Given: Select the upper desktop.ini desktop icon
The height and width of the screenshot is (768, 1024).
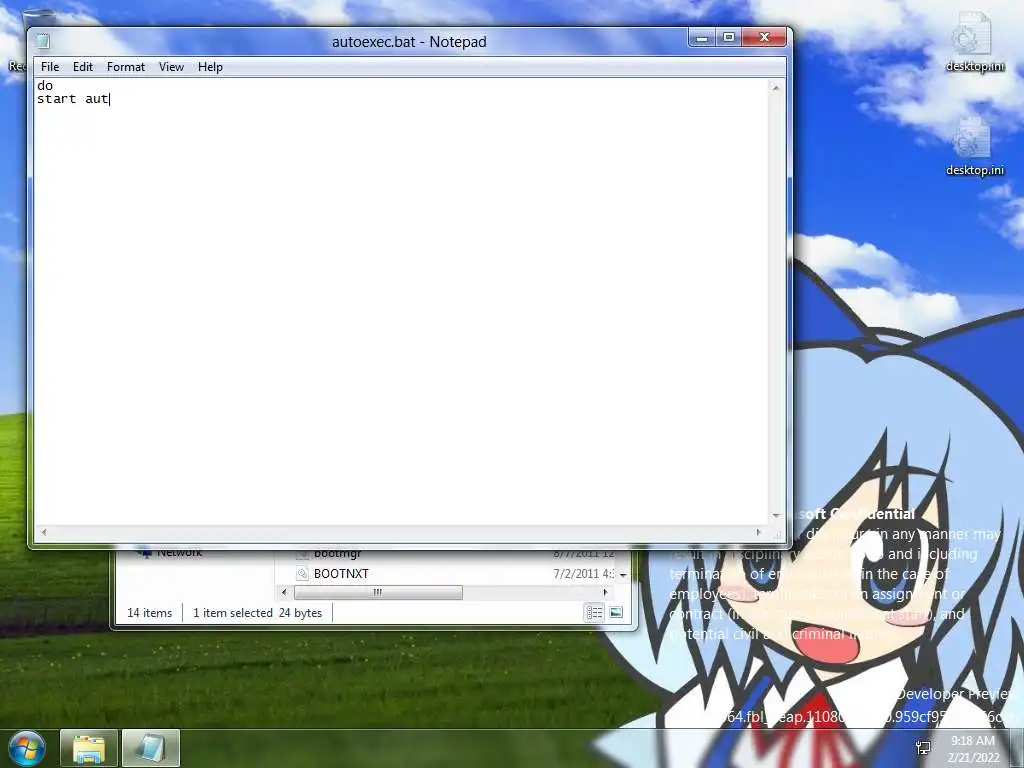Looking at the screenshot, I should (974, 42).
